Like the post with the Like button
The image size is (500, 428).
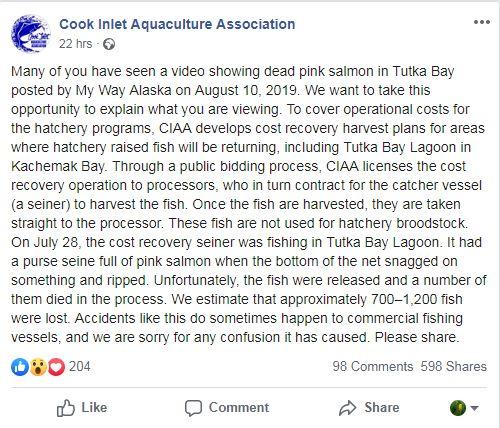pyautogui.click(x=82, y=408)
